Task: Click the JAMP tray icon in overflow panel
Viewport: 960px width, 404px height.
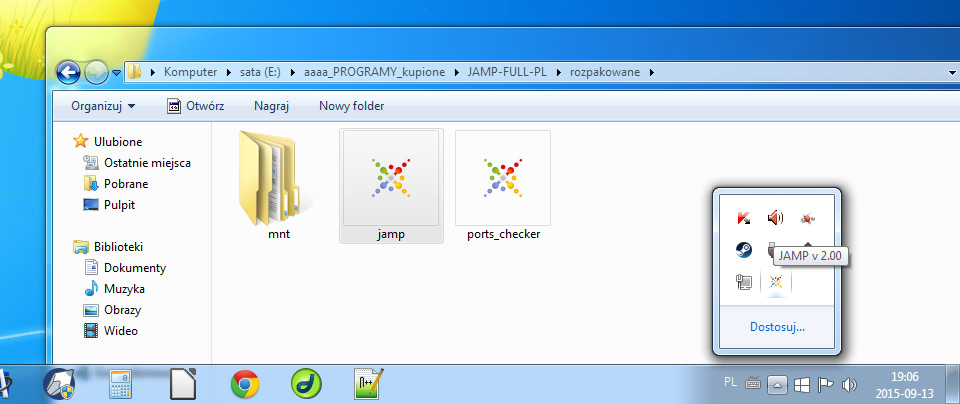Action: pos(776,282)
